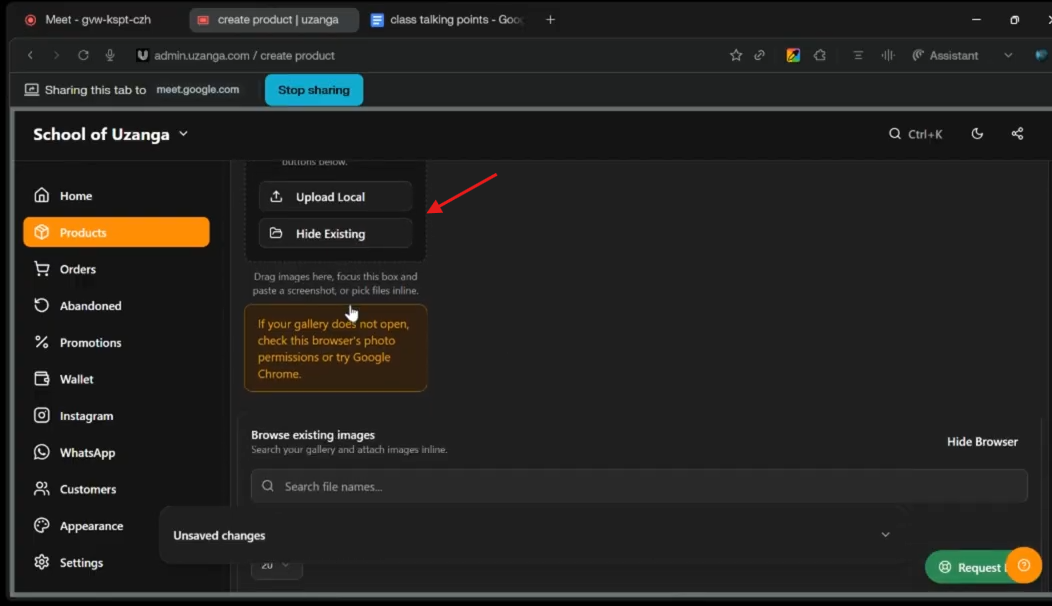Image resolution: width=1052 pixels, height=606 pixels.
Task: Go back in browser history
Action: pos(30,55)
